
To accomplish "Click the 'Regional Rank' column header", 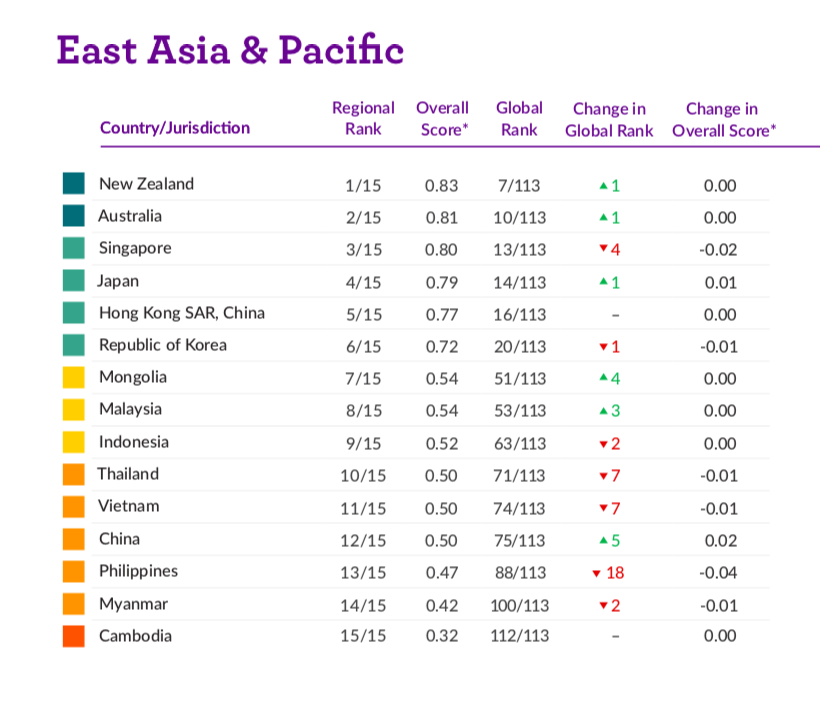I will pyautogui.click(x=363, y=119).
